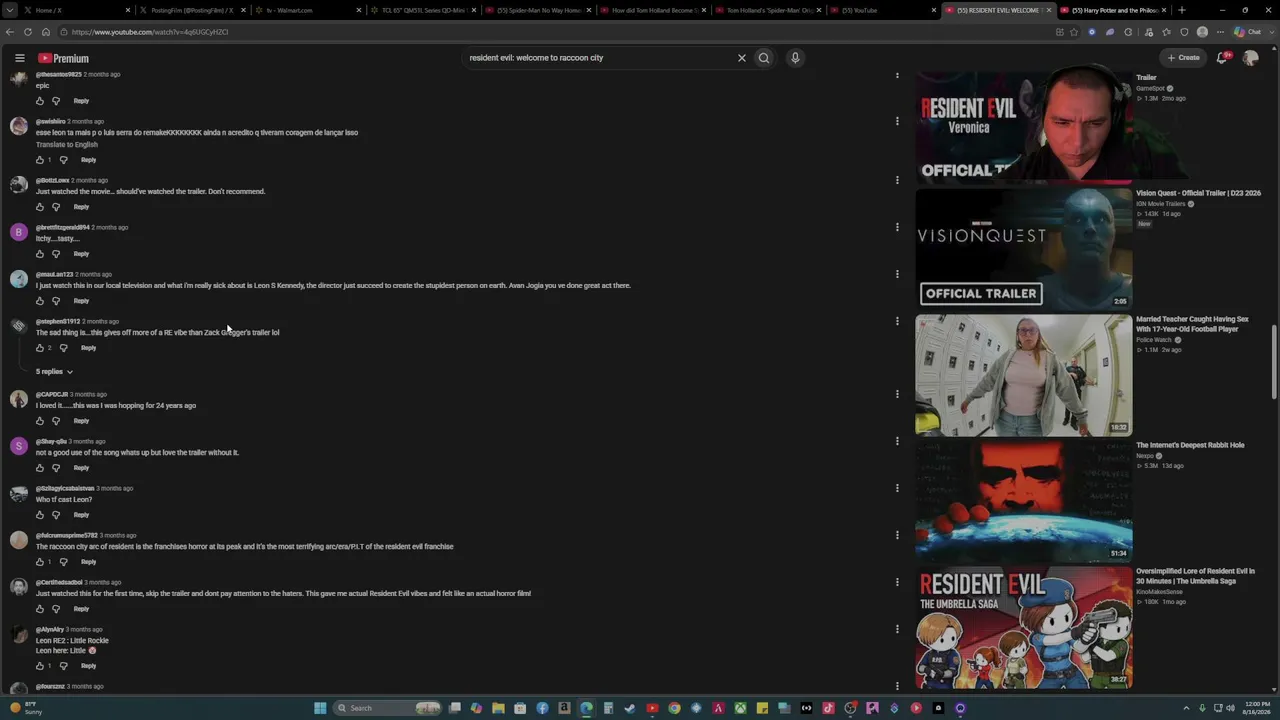1280x720 pixels.
Task: Switch to the Harry Potter tab
Action: click(x=1113, y=10)
